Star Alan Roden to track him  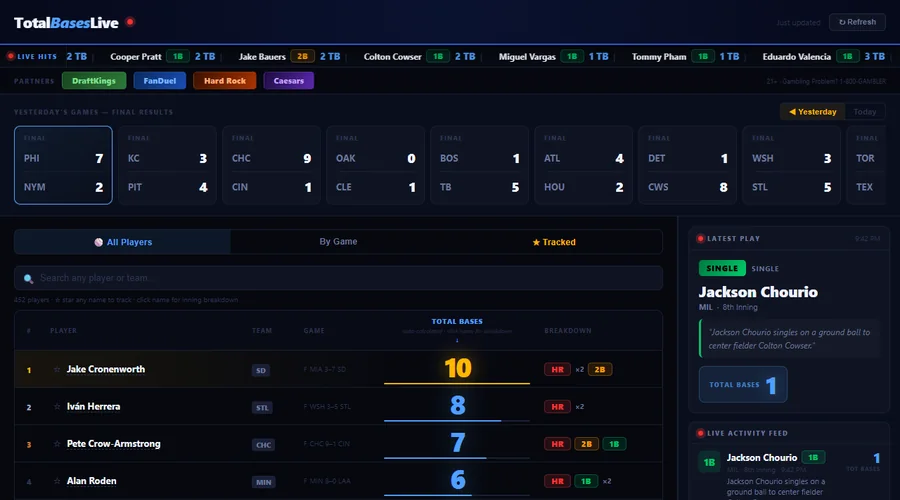[57, 482]
